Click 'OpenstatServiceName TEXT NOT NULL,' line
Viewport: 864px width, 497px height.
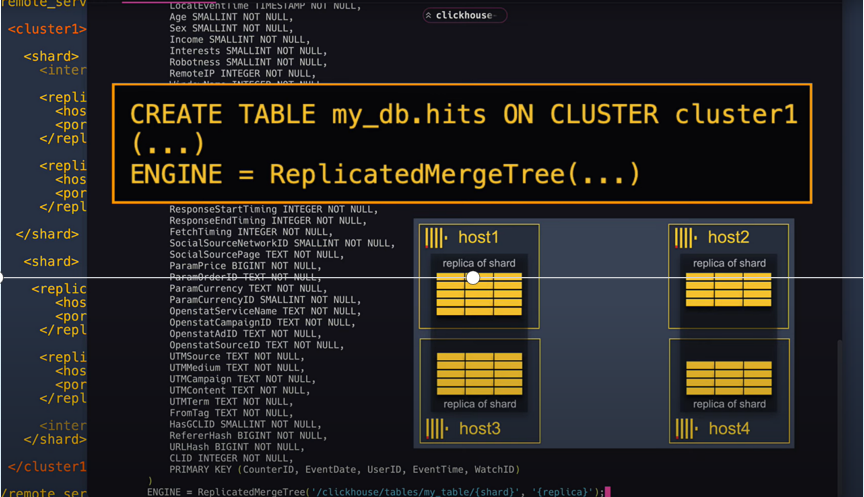[x=265, y=311]
